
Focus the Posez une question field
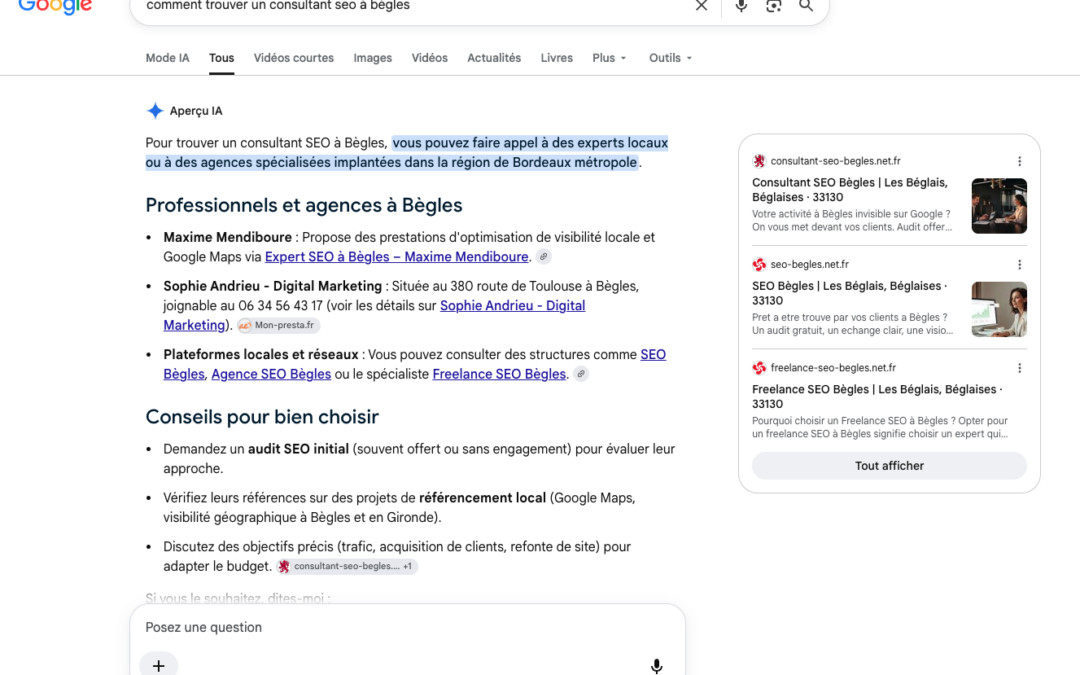pos(406,627)
